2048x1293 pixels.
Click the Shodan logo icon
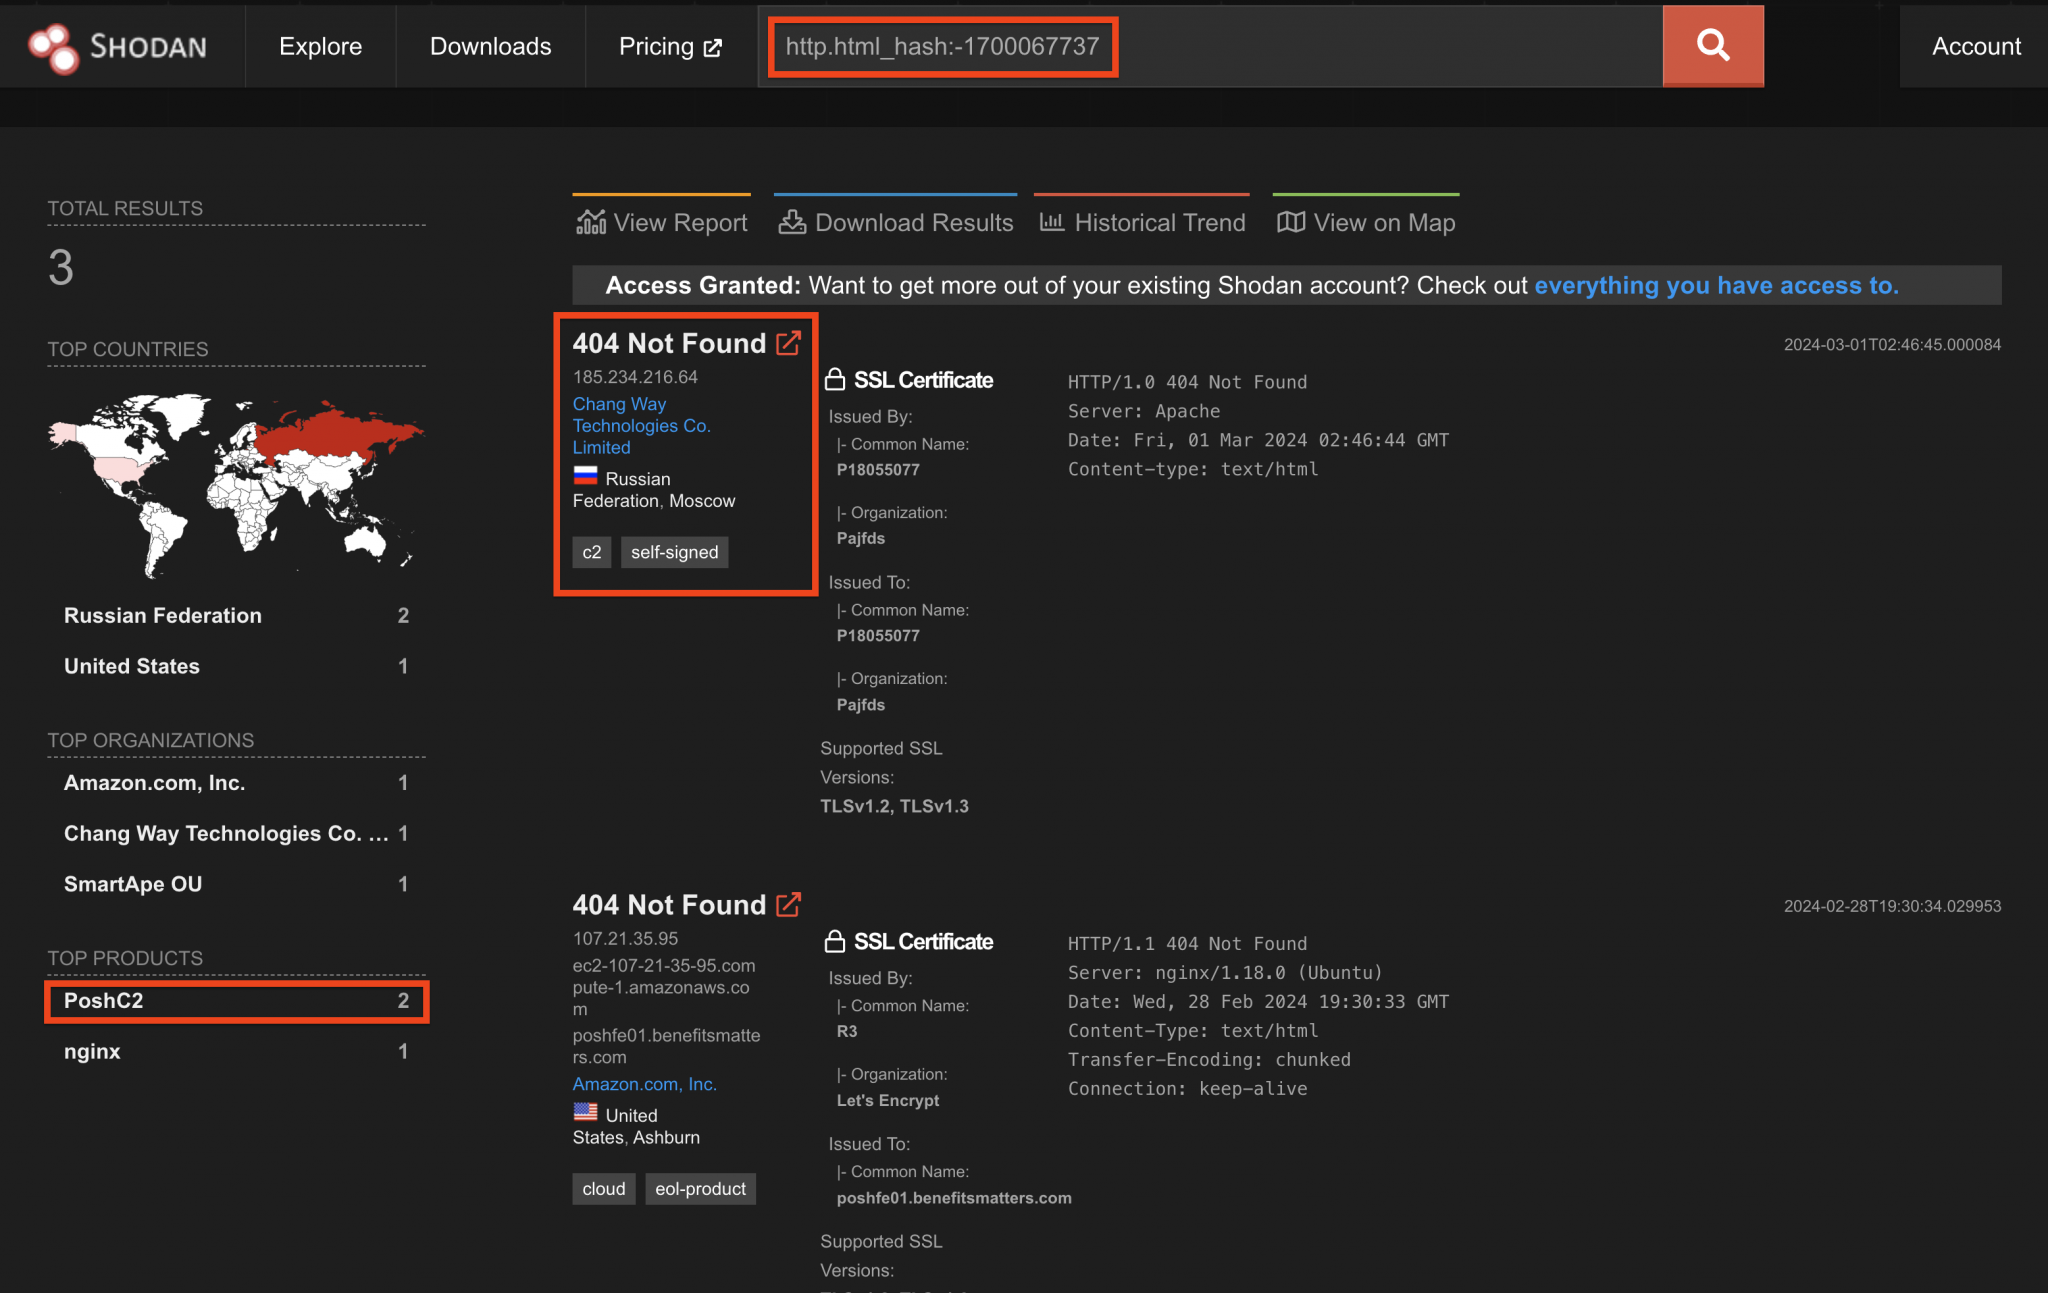(55, 45)
